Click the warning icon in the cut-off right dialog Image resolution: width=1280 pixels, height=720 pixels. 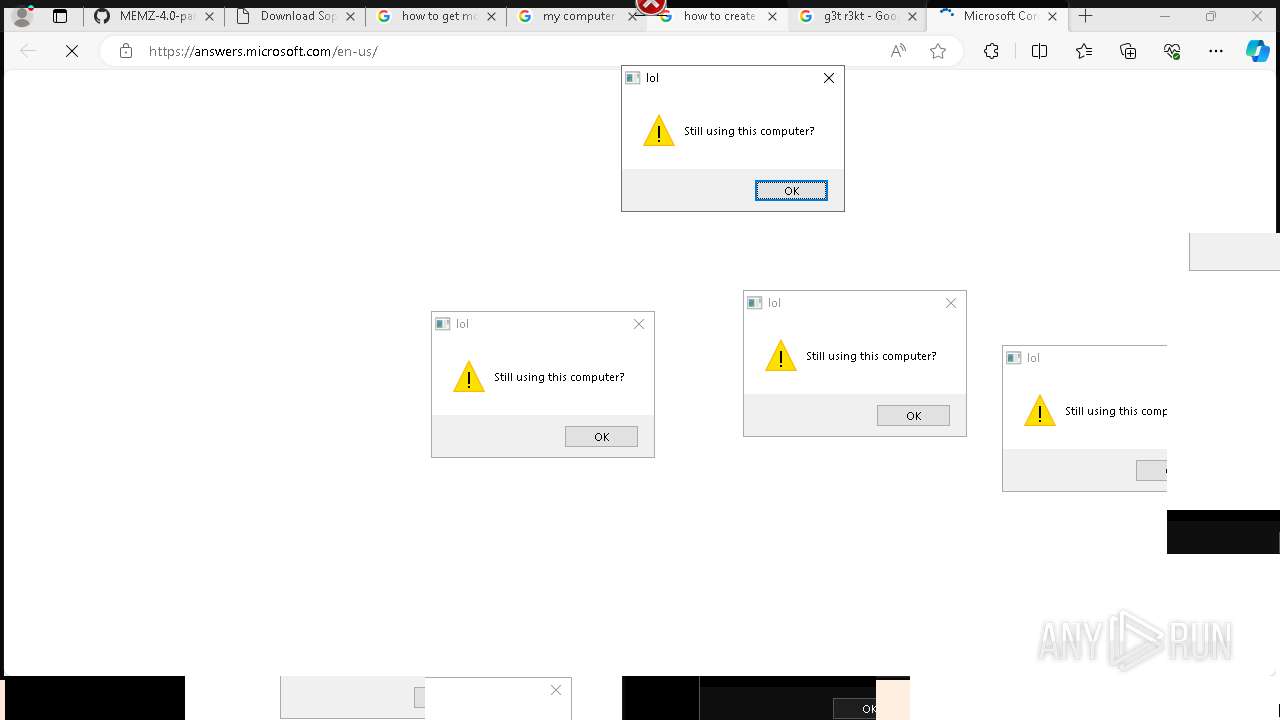coord(1040,411)
